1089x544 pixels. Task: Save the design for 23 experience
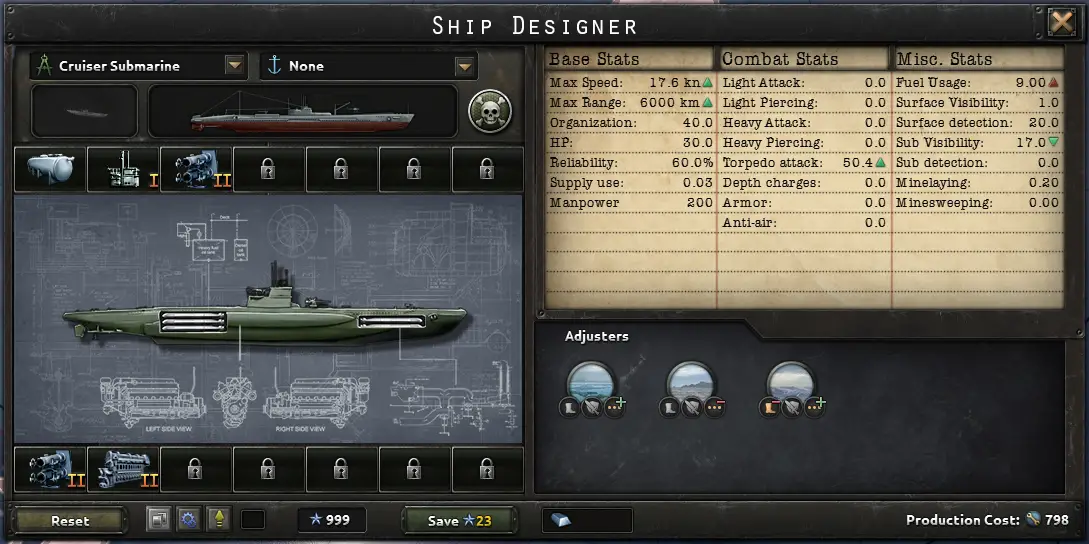tap(460, 520)
